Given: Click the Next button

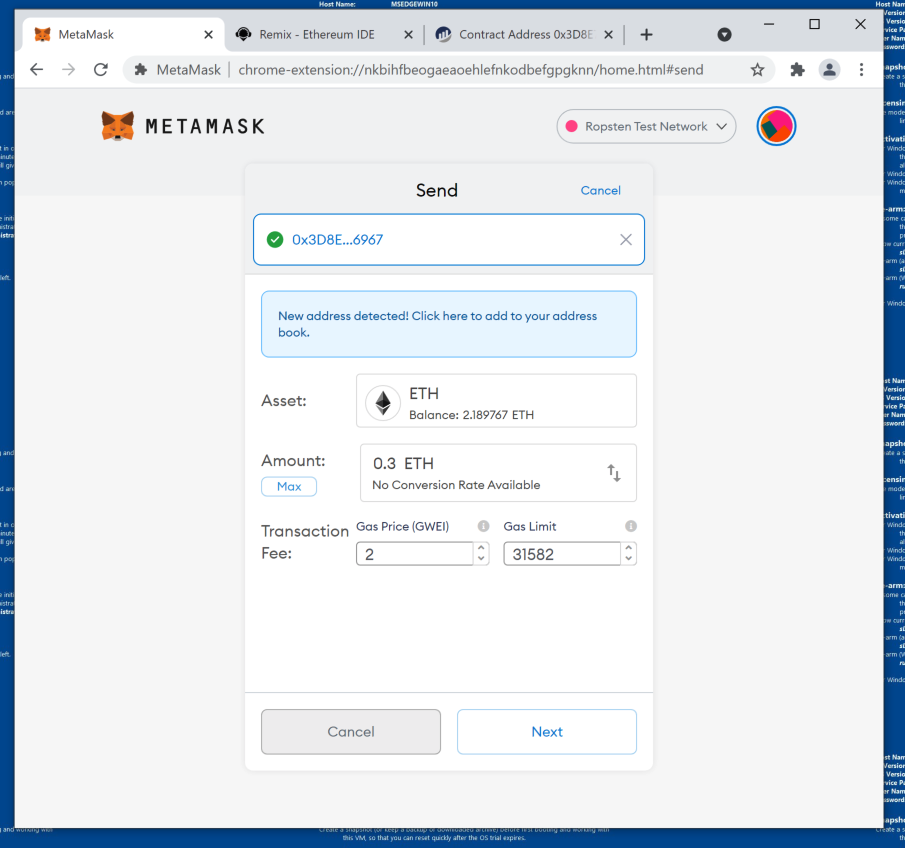Looking at the screenshot, I should (x=547, y=731).
